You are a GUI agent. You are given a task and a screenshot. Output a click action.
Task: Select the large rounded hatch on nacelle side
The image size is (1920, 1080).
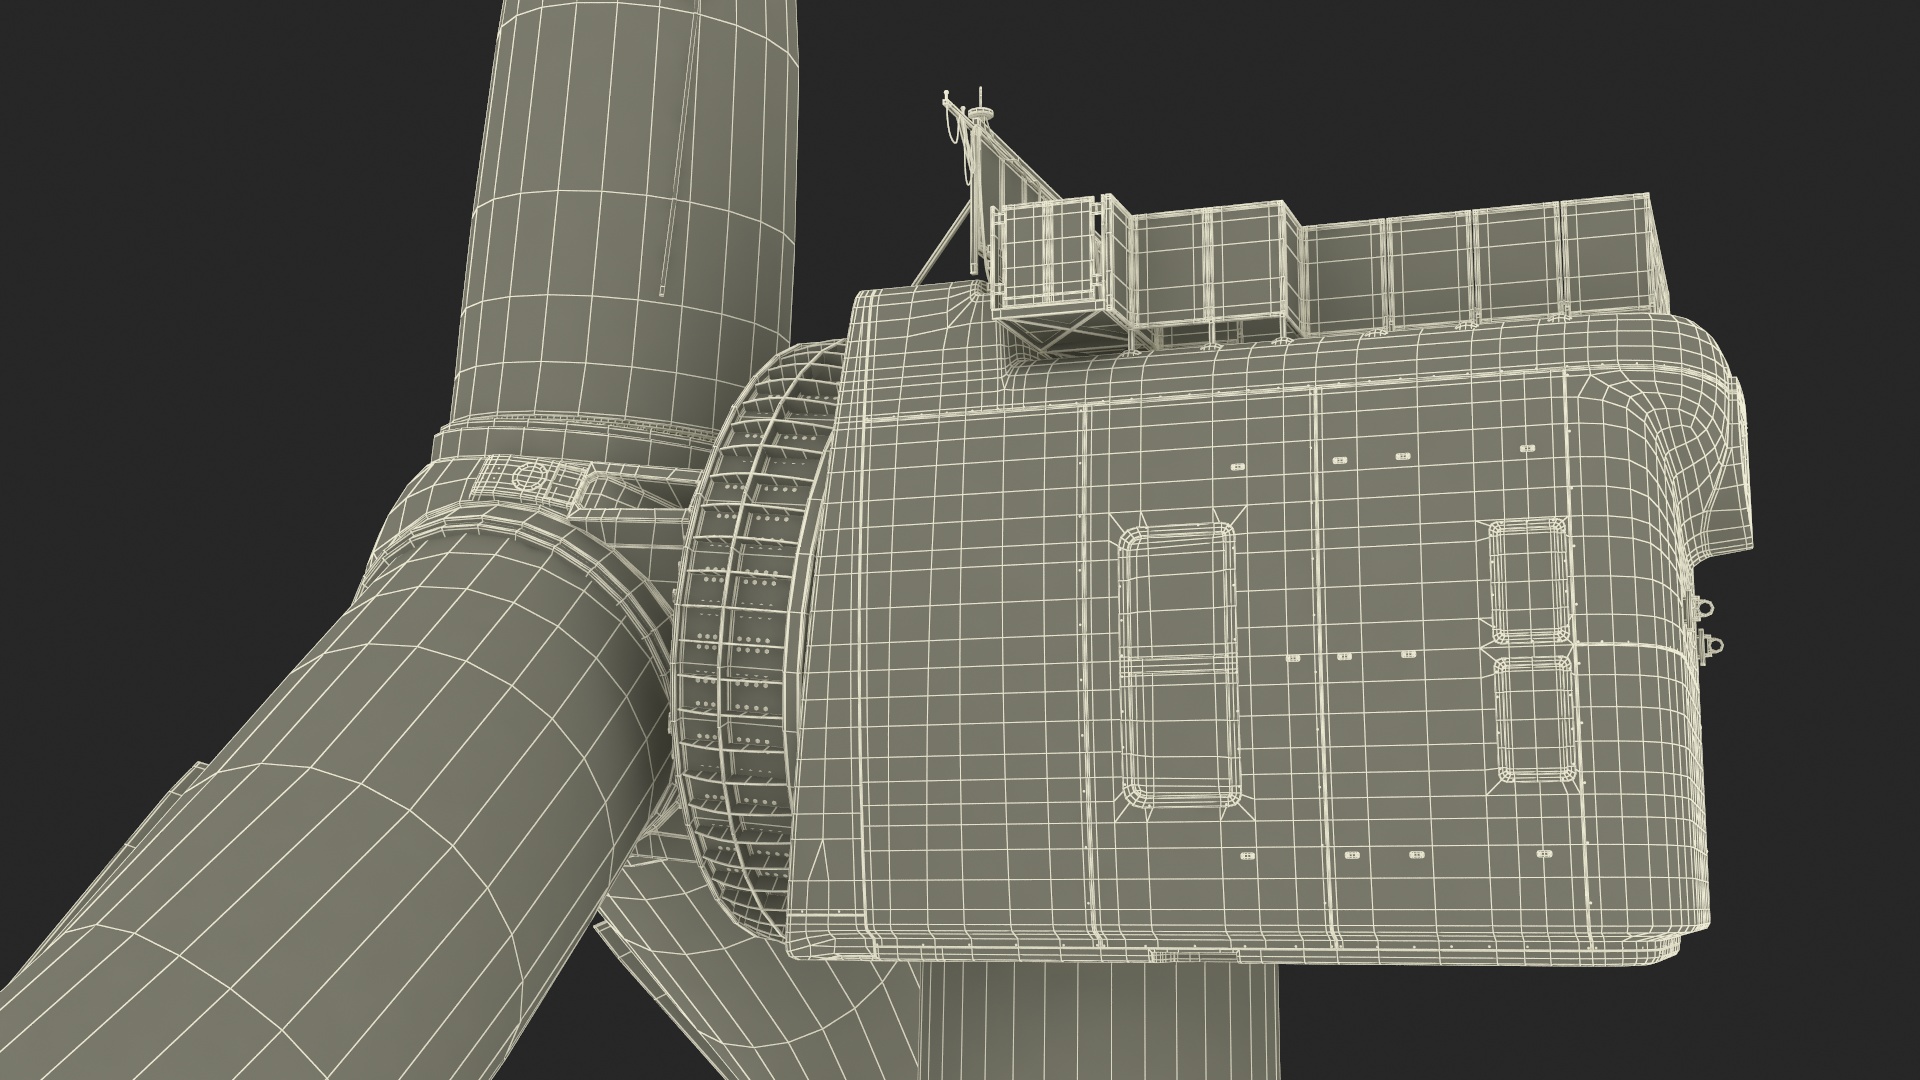click(x=1179, y=667)
